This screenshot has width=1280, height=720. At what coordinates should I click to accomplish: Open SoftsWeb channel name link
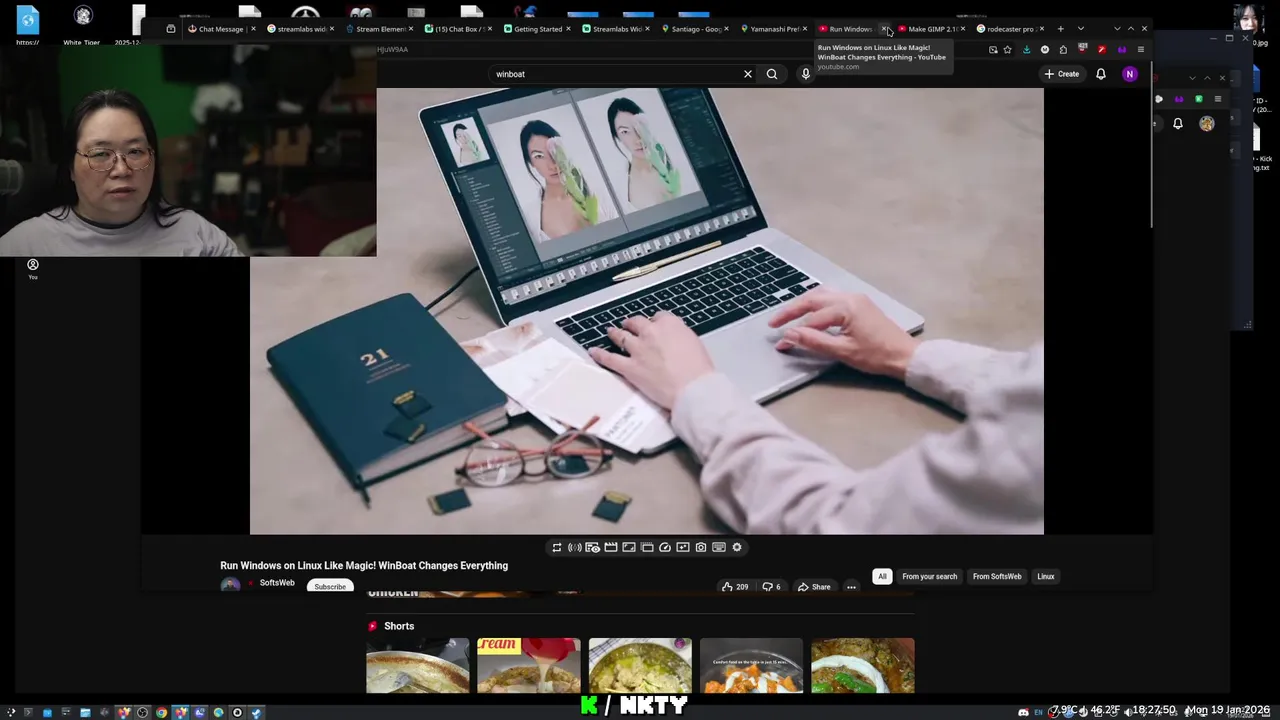pyautogui.click(x=277, y=583)
